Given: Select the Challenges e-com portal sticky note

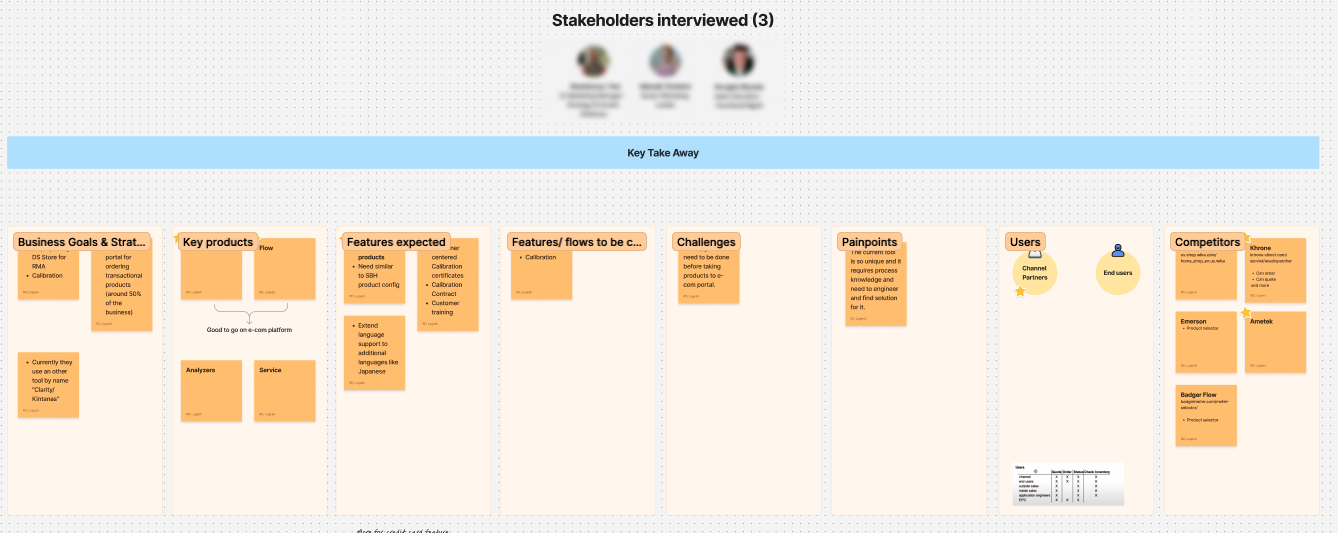Looking at the screenshot, I should 709,277.
